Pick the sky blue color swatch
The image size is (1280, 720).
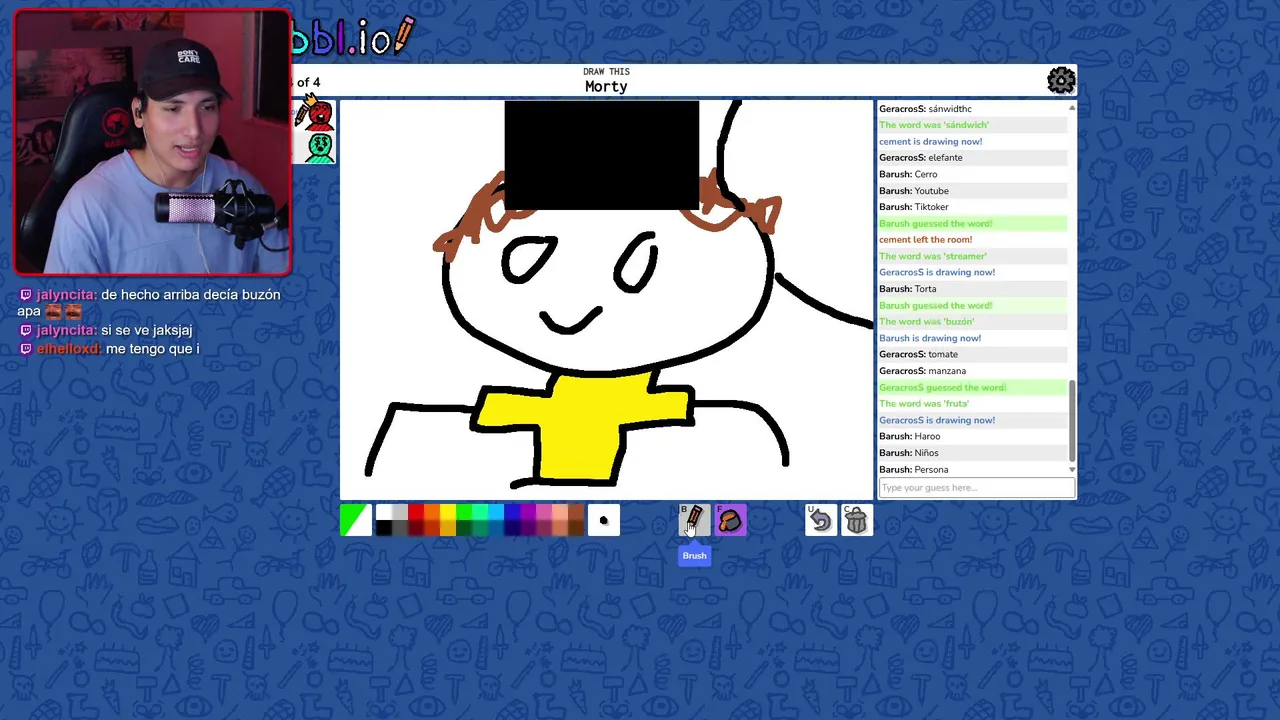[x=496, y=512]
